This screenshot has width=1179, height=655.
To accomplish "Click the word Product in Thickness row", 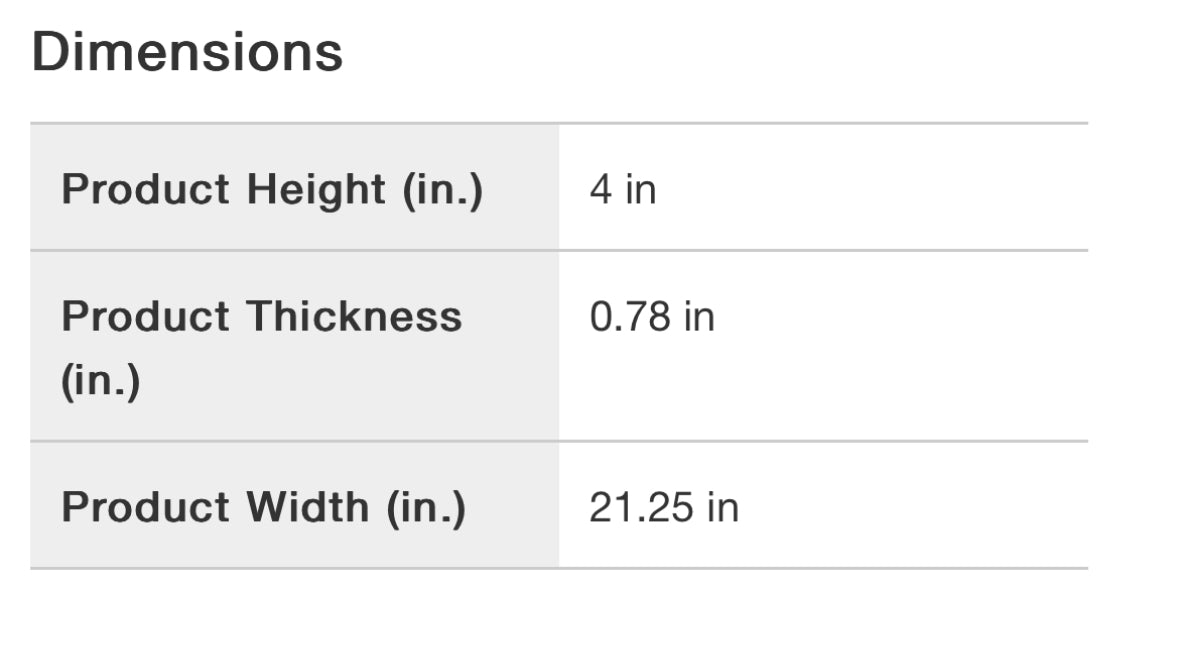I will click(146, 317).
